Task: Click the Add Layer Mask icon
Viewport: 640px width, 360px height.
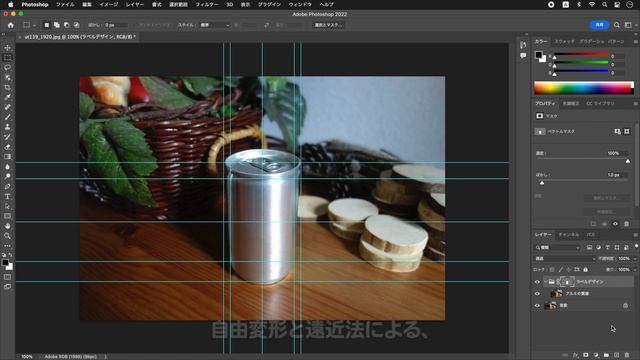Action: pos(586,355)
